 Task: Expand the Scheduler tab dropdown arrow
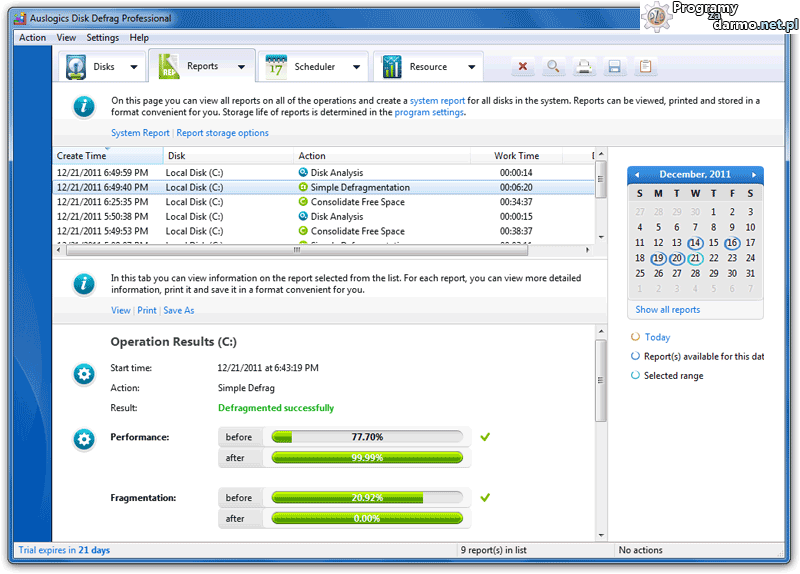(x=356, y=68)
